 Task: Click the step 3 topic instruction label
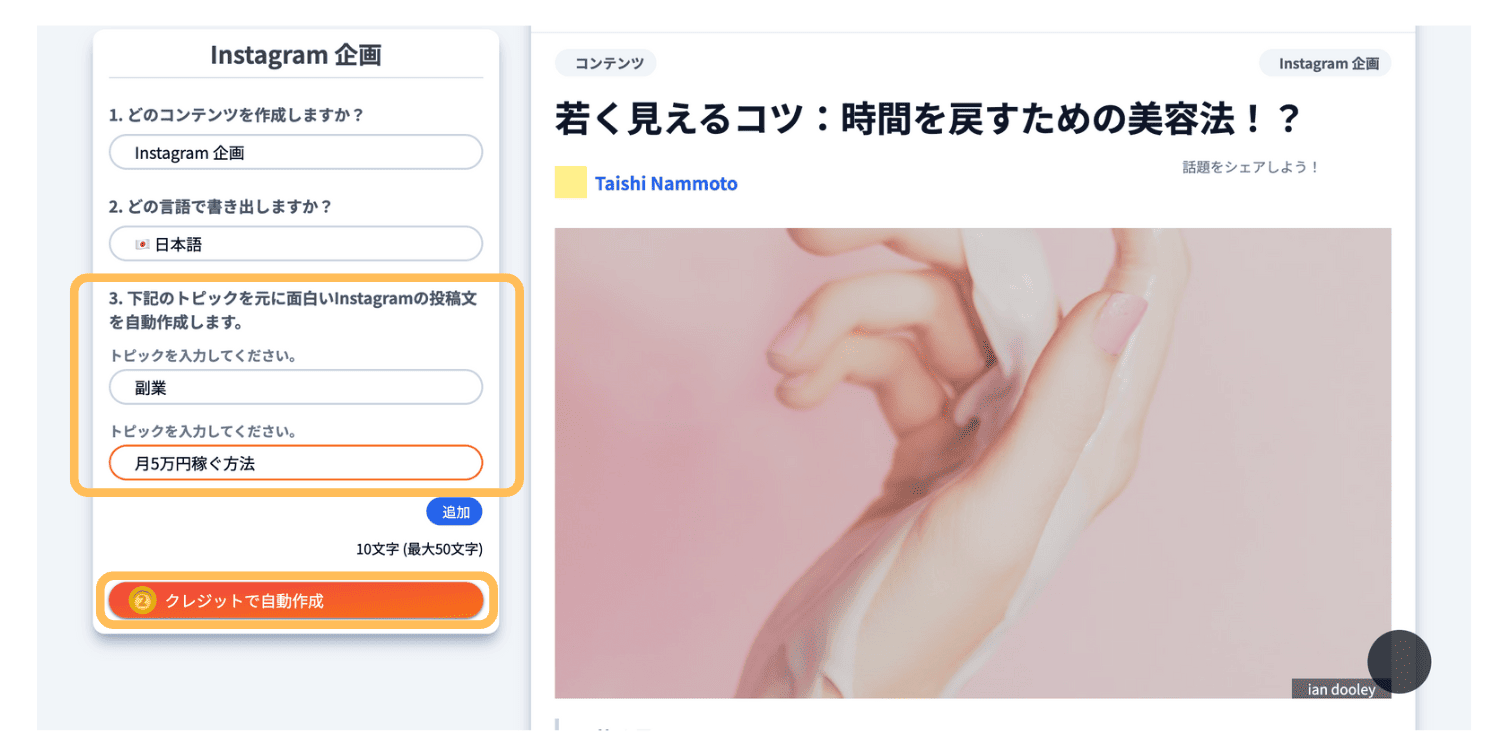point(294,310)
